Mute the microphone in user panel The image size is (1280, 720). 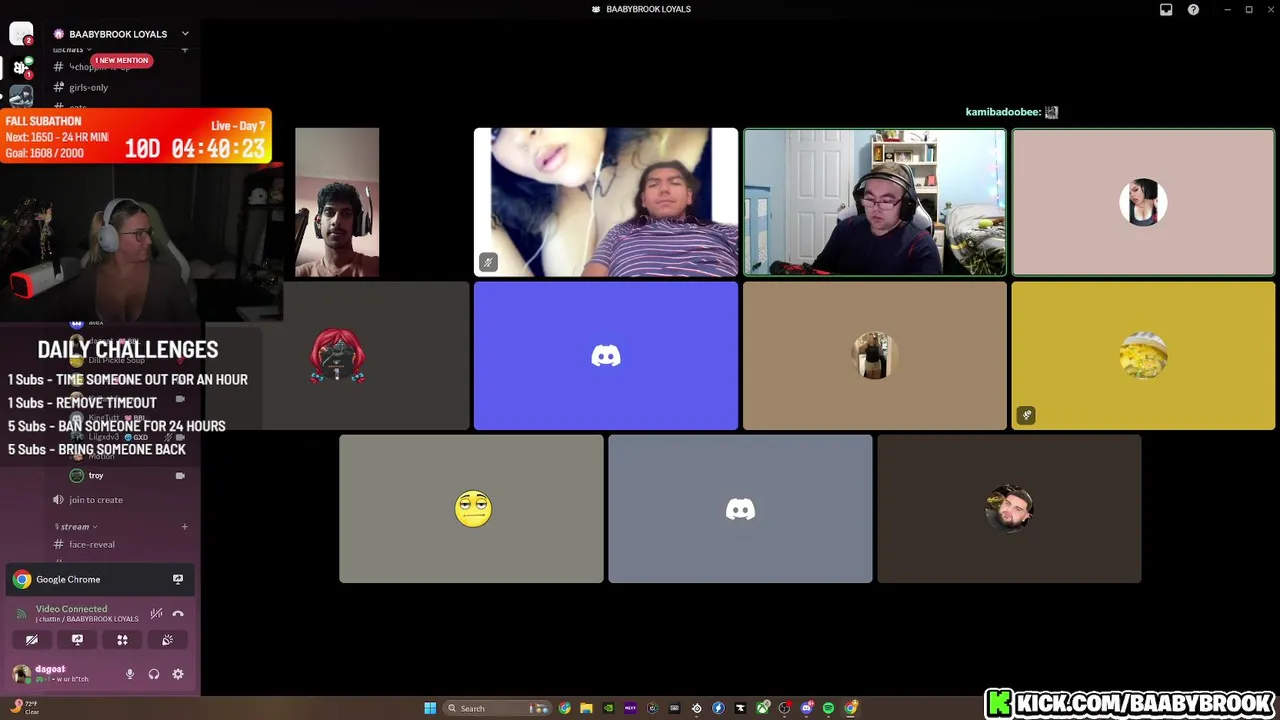[130, 674]
